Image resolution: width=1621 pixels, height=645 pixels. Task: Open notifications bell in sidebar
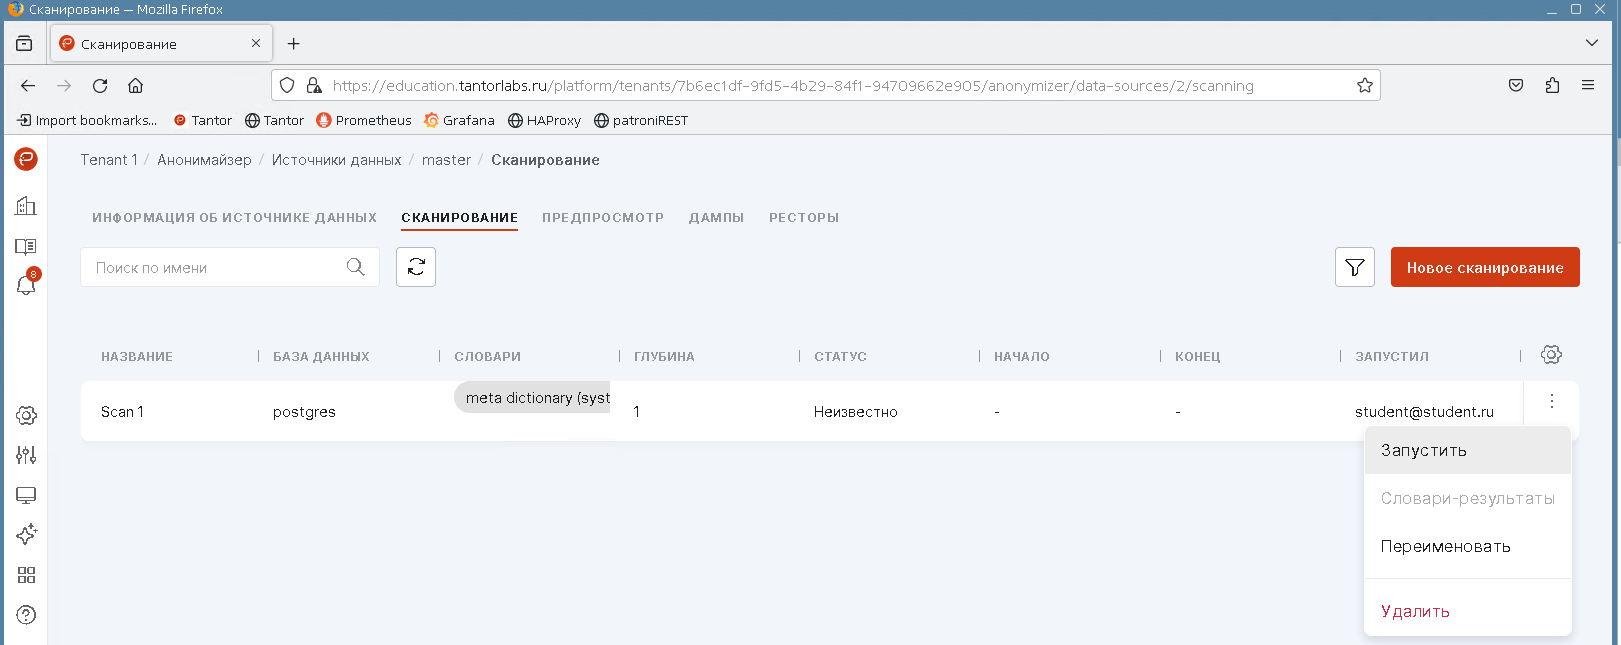click(x=26, y=285)
